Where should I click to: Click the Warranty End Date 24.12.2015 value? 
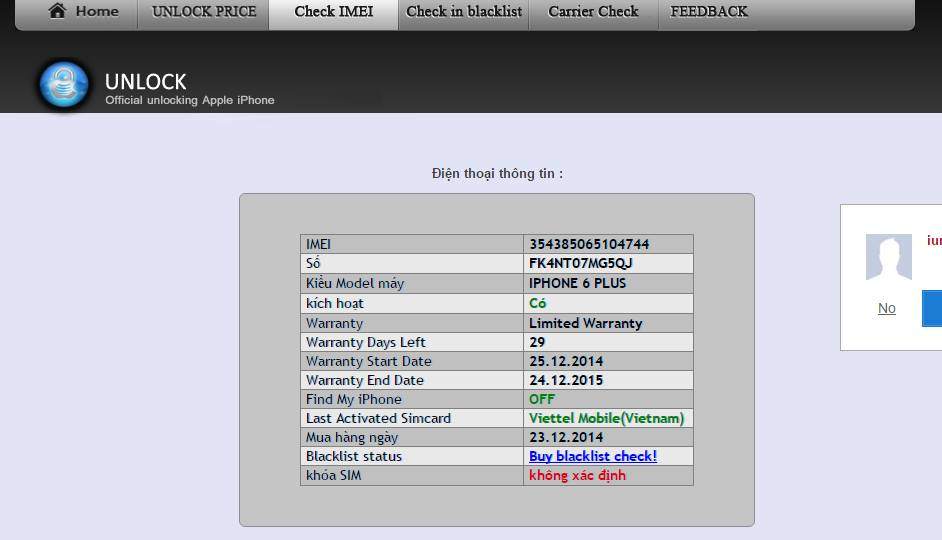[x=566, y=381]
